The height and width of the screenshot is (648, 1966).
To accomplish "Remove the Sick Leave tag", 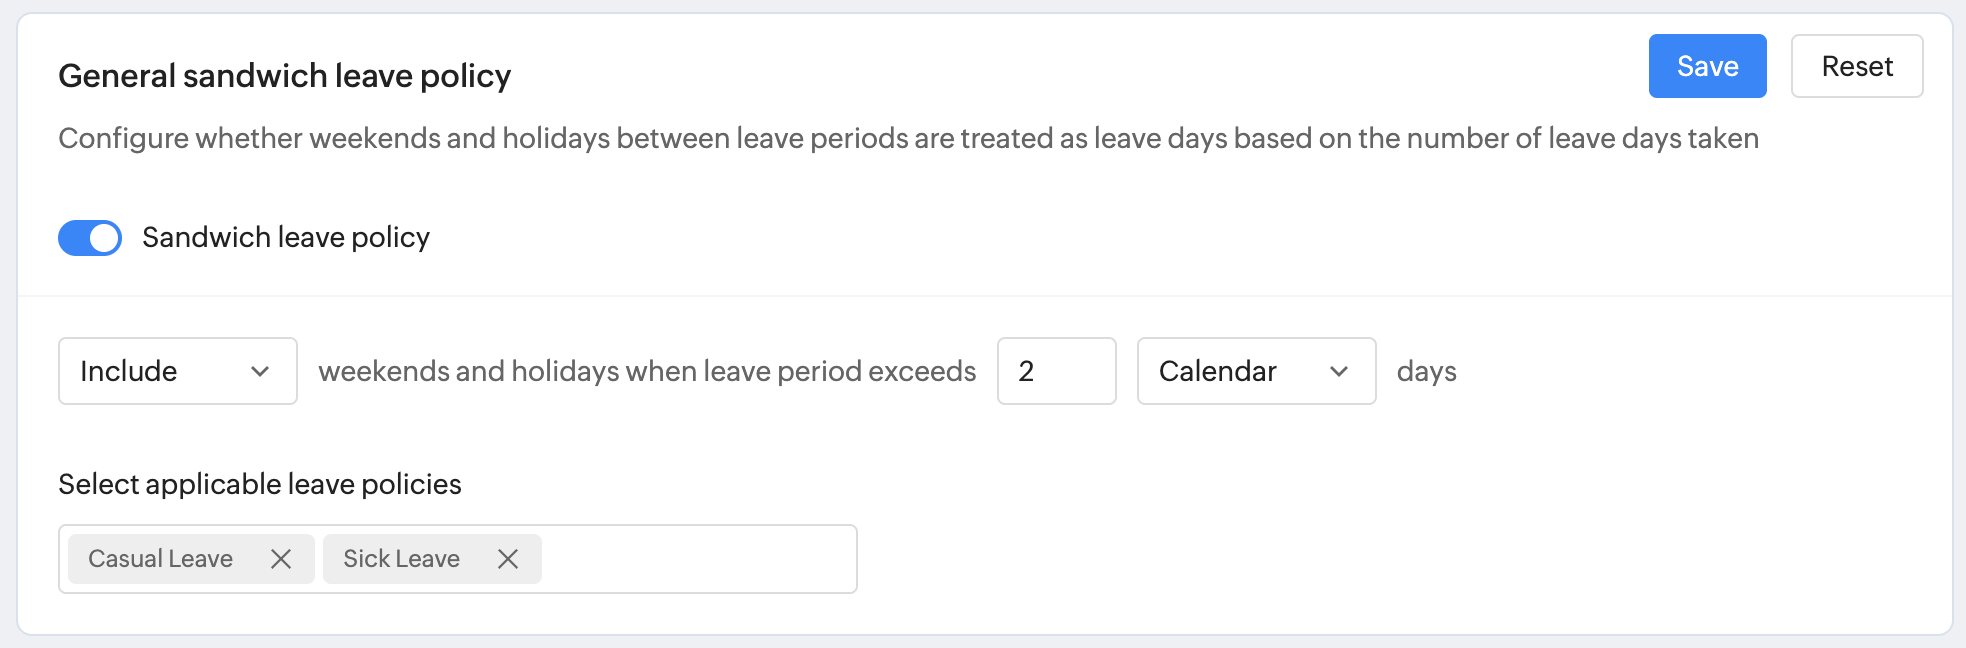I will pyautogui.click(x=508, y=559).
